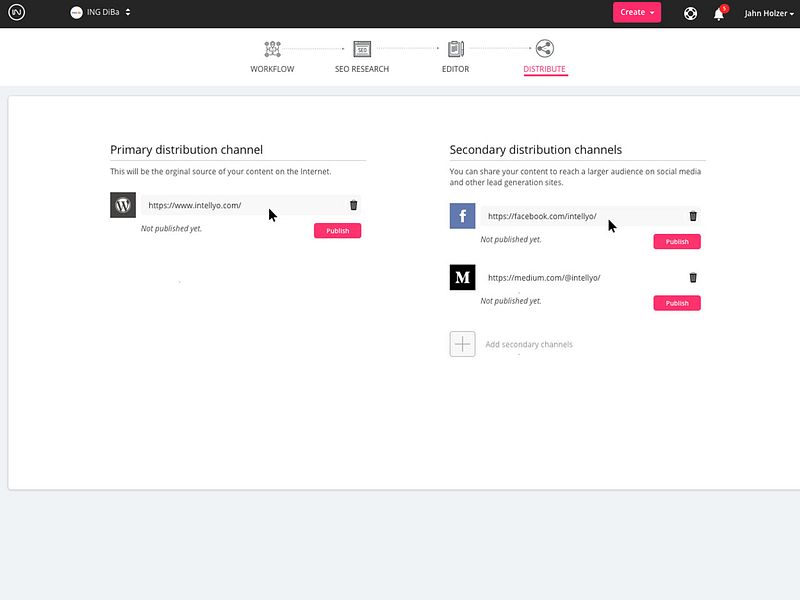Click 'Not published yet.' under Medium
800x600 pixels.
(511, 301)
